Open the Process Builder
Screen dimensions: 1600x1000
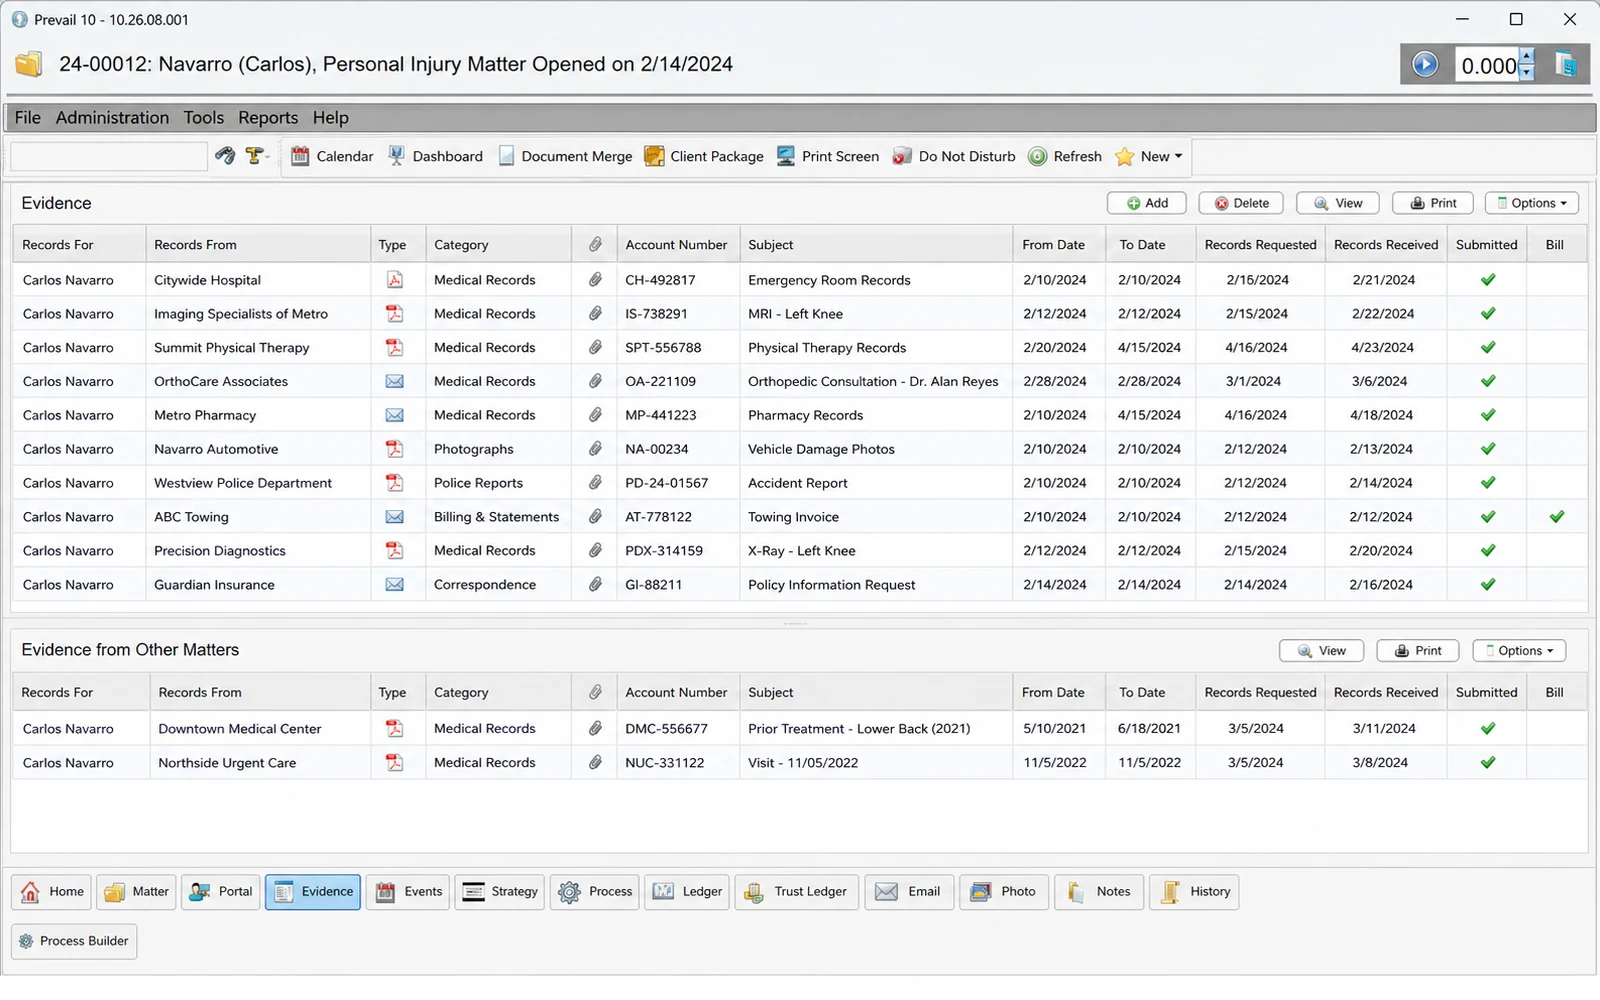pyautogui.click(x=74, y=941)
